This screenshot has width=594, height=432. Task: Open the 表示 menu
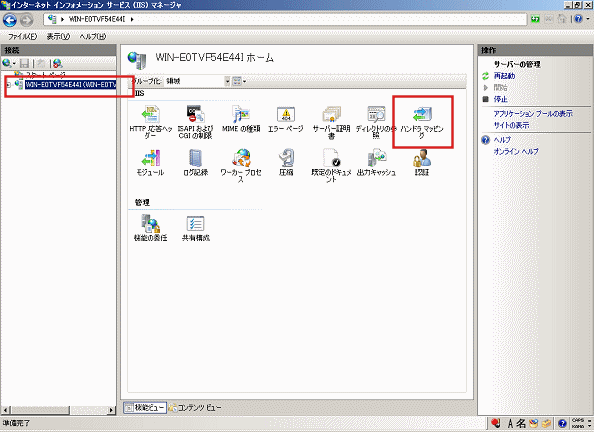pyautogui.click(x=58, y=37)
